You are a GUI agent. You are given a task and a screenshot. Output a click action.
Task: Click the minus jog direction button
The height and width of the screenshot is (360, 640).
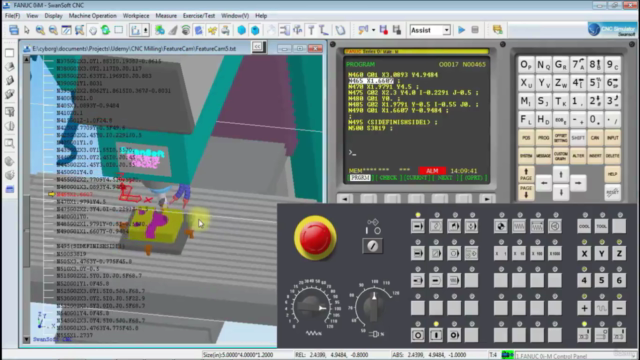coord(619,308)
